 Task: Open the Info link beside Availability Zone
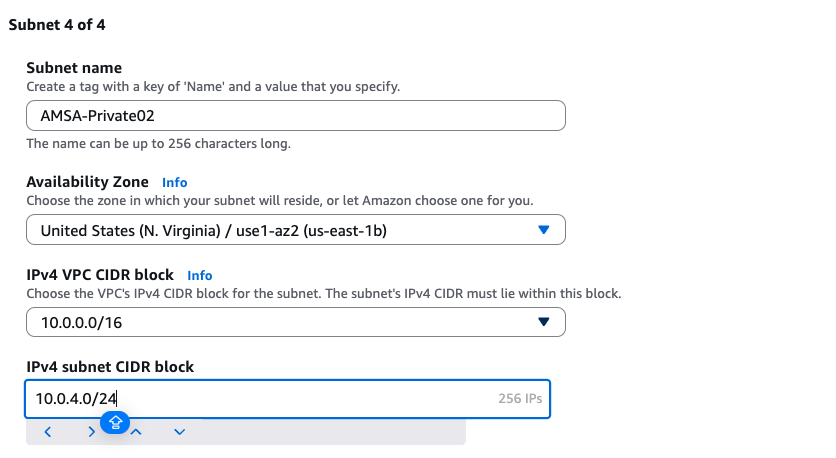[x=174, y=183]
